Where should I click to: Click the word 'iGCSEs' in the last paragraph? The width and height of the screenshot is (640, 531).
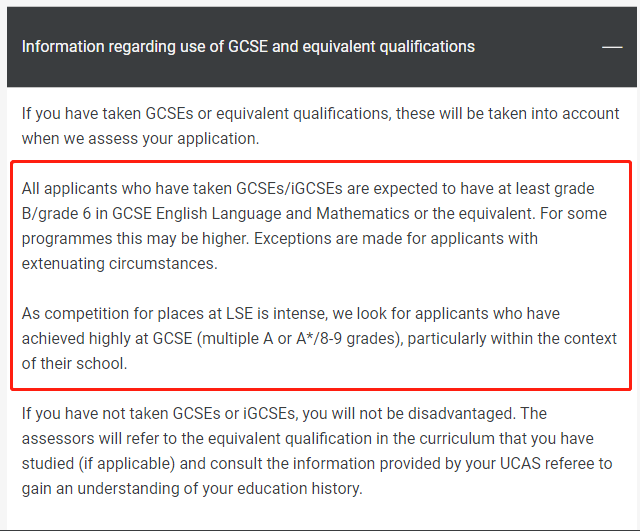(x=270, y=413)
